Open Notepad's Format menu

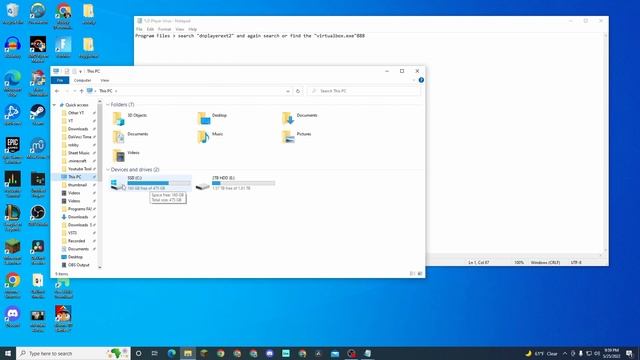coord(164,29)
